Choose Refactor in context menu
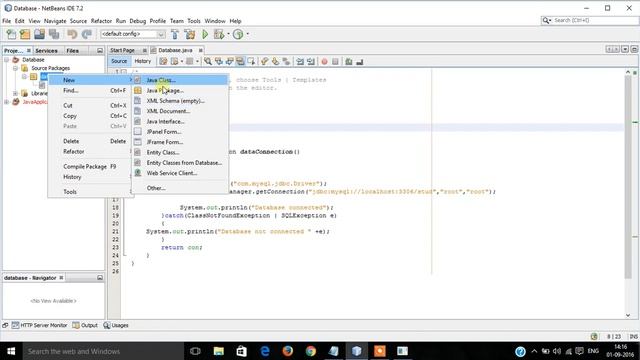Image resolution: width=640 pixels, height=360 pixels. click(90, 151)
